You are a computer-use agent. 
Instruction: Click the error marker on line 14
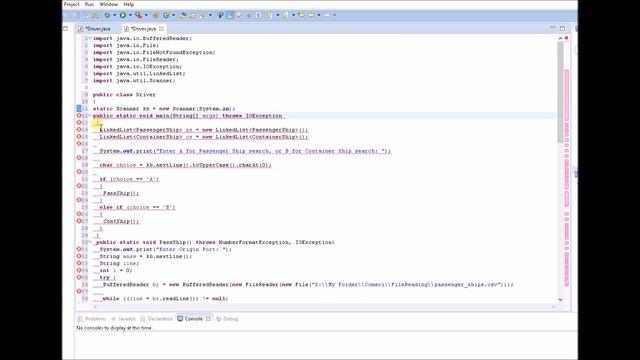(x=79, y=130)
